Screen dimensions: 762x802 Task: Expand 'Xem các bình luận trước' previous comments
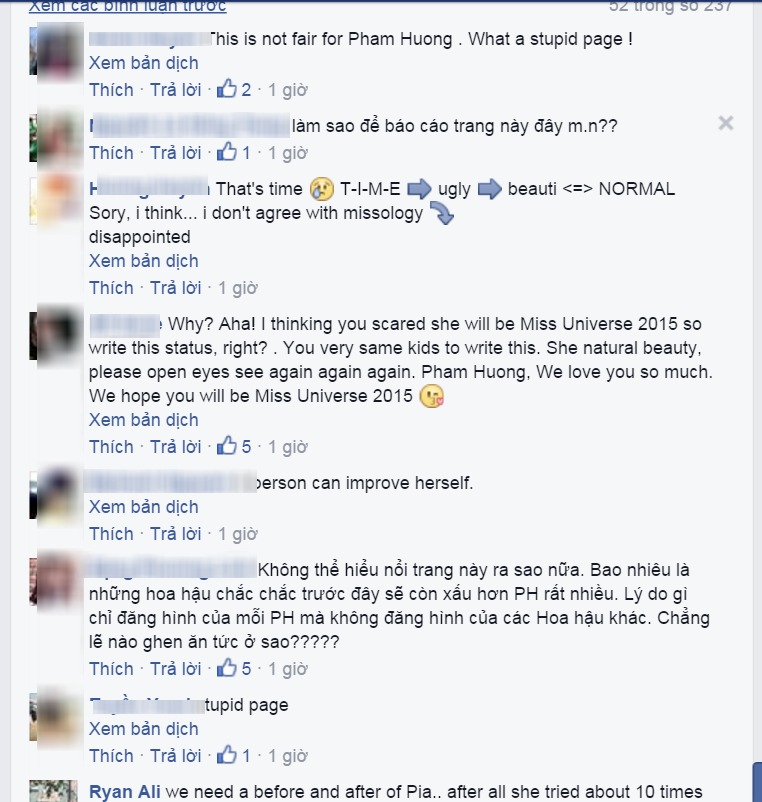coord(127,6)
